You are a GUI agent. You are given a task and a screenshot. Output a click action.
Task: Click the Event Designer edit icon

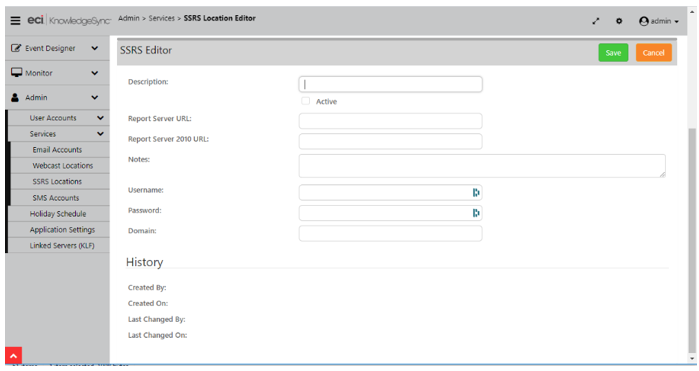(16, 48)
